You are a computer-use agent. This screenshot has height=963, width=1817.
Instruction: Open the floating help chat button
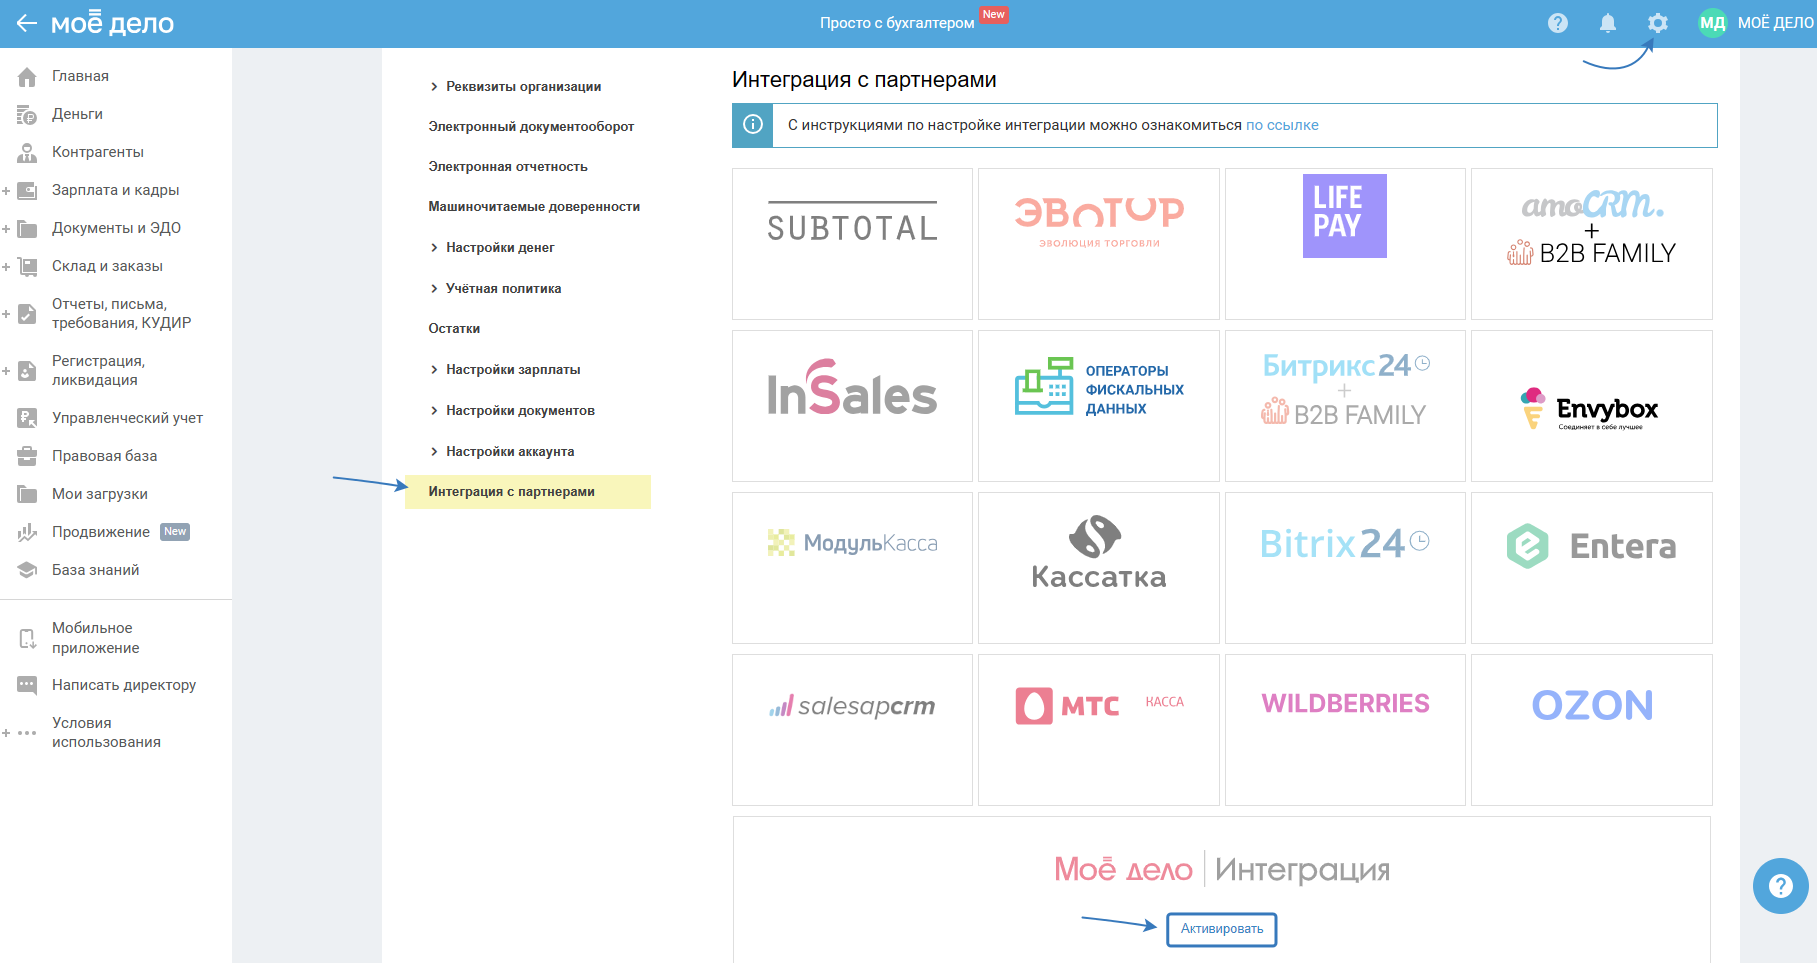pos(1781,886)
